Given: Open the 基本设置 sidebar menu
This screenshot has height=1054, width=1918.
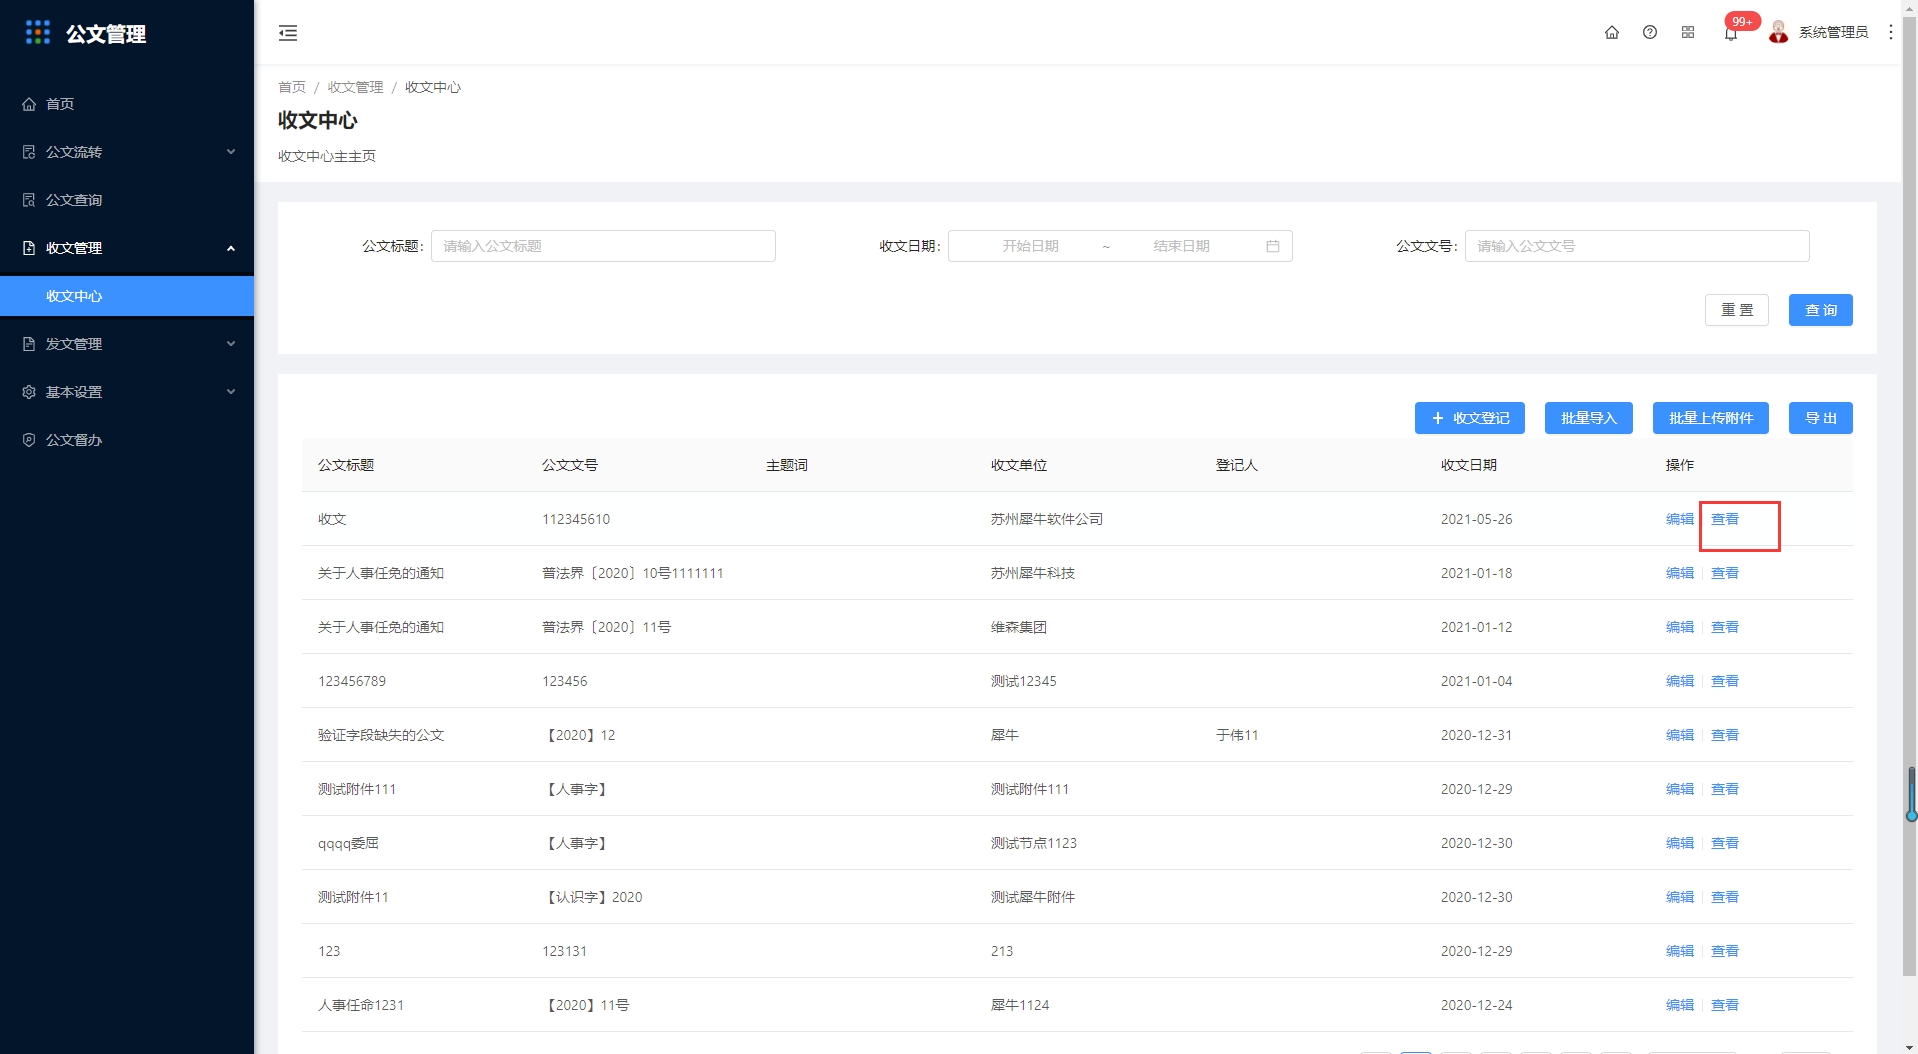Looking at the screenshot, I should [127, 392].
